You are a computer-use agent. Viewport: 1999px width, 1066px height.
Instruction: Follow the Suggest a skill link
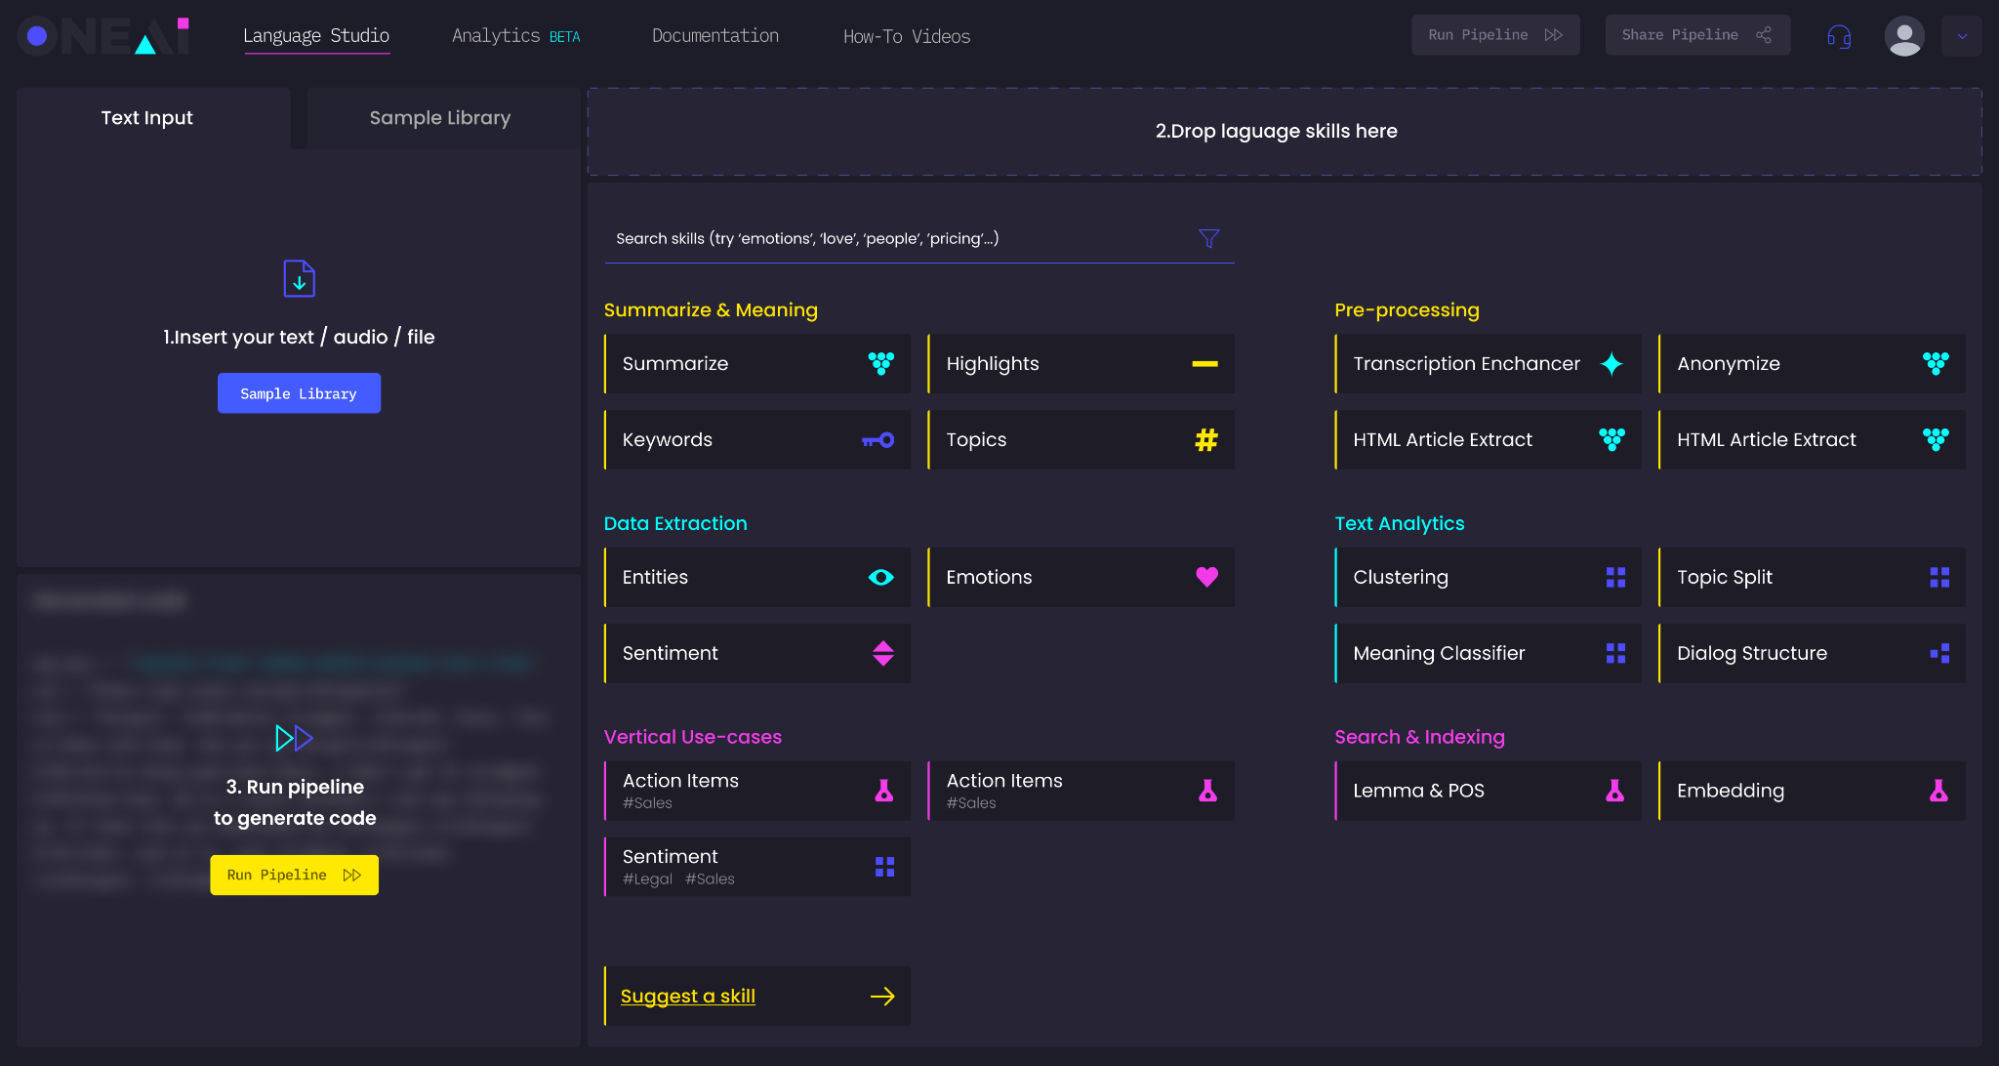688,996
